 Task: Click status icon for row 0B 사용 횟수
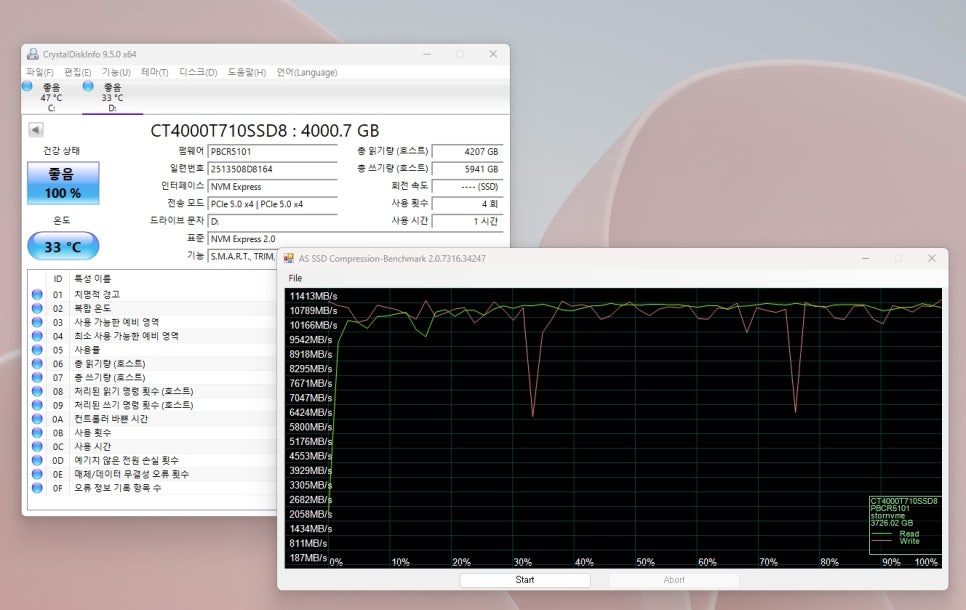pyautogui.click(x=37, y=433)
